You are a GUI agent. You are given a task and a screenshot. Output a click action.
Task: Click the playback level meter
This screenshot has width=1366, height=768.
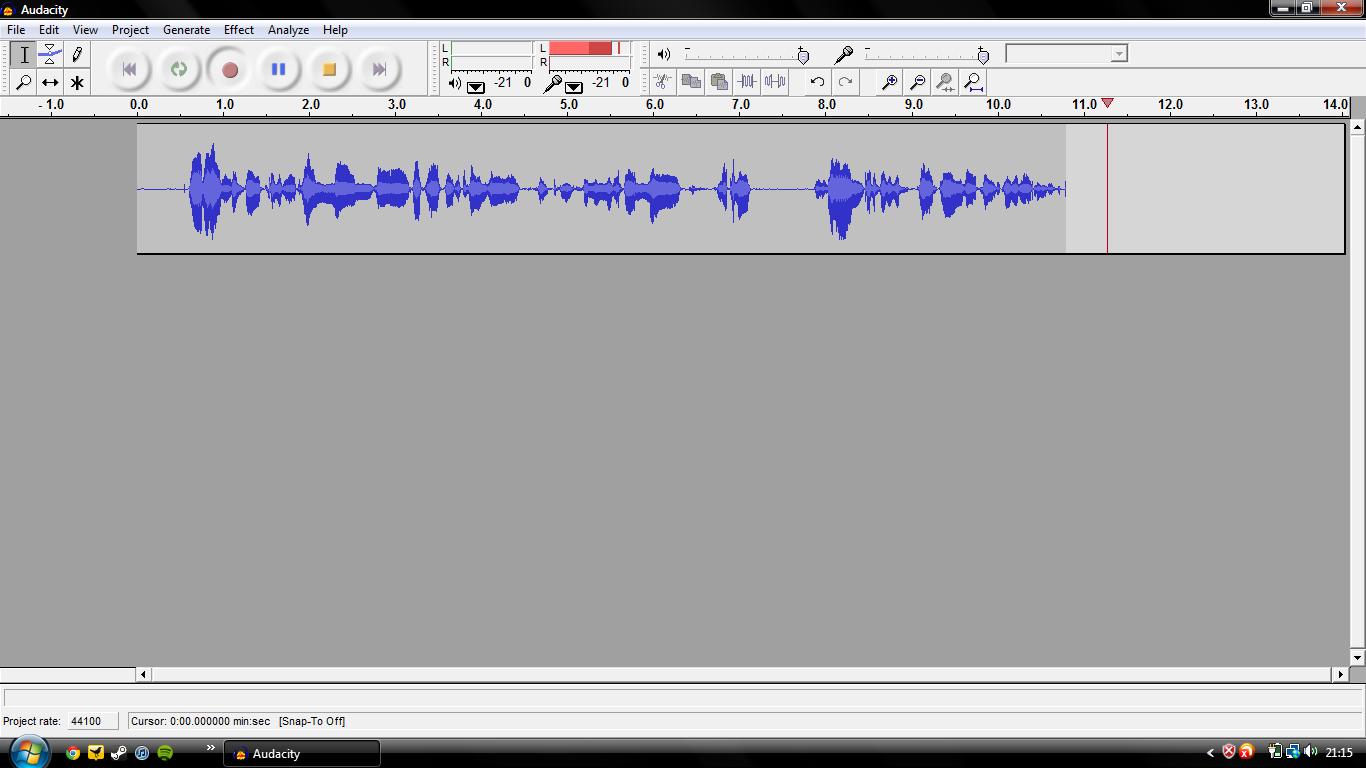click(491, 55)
